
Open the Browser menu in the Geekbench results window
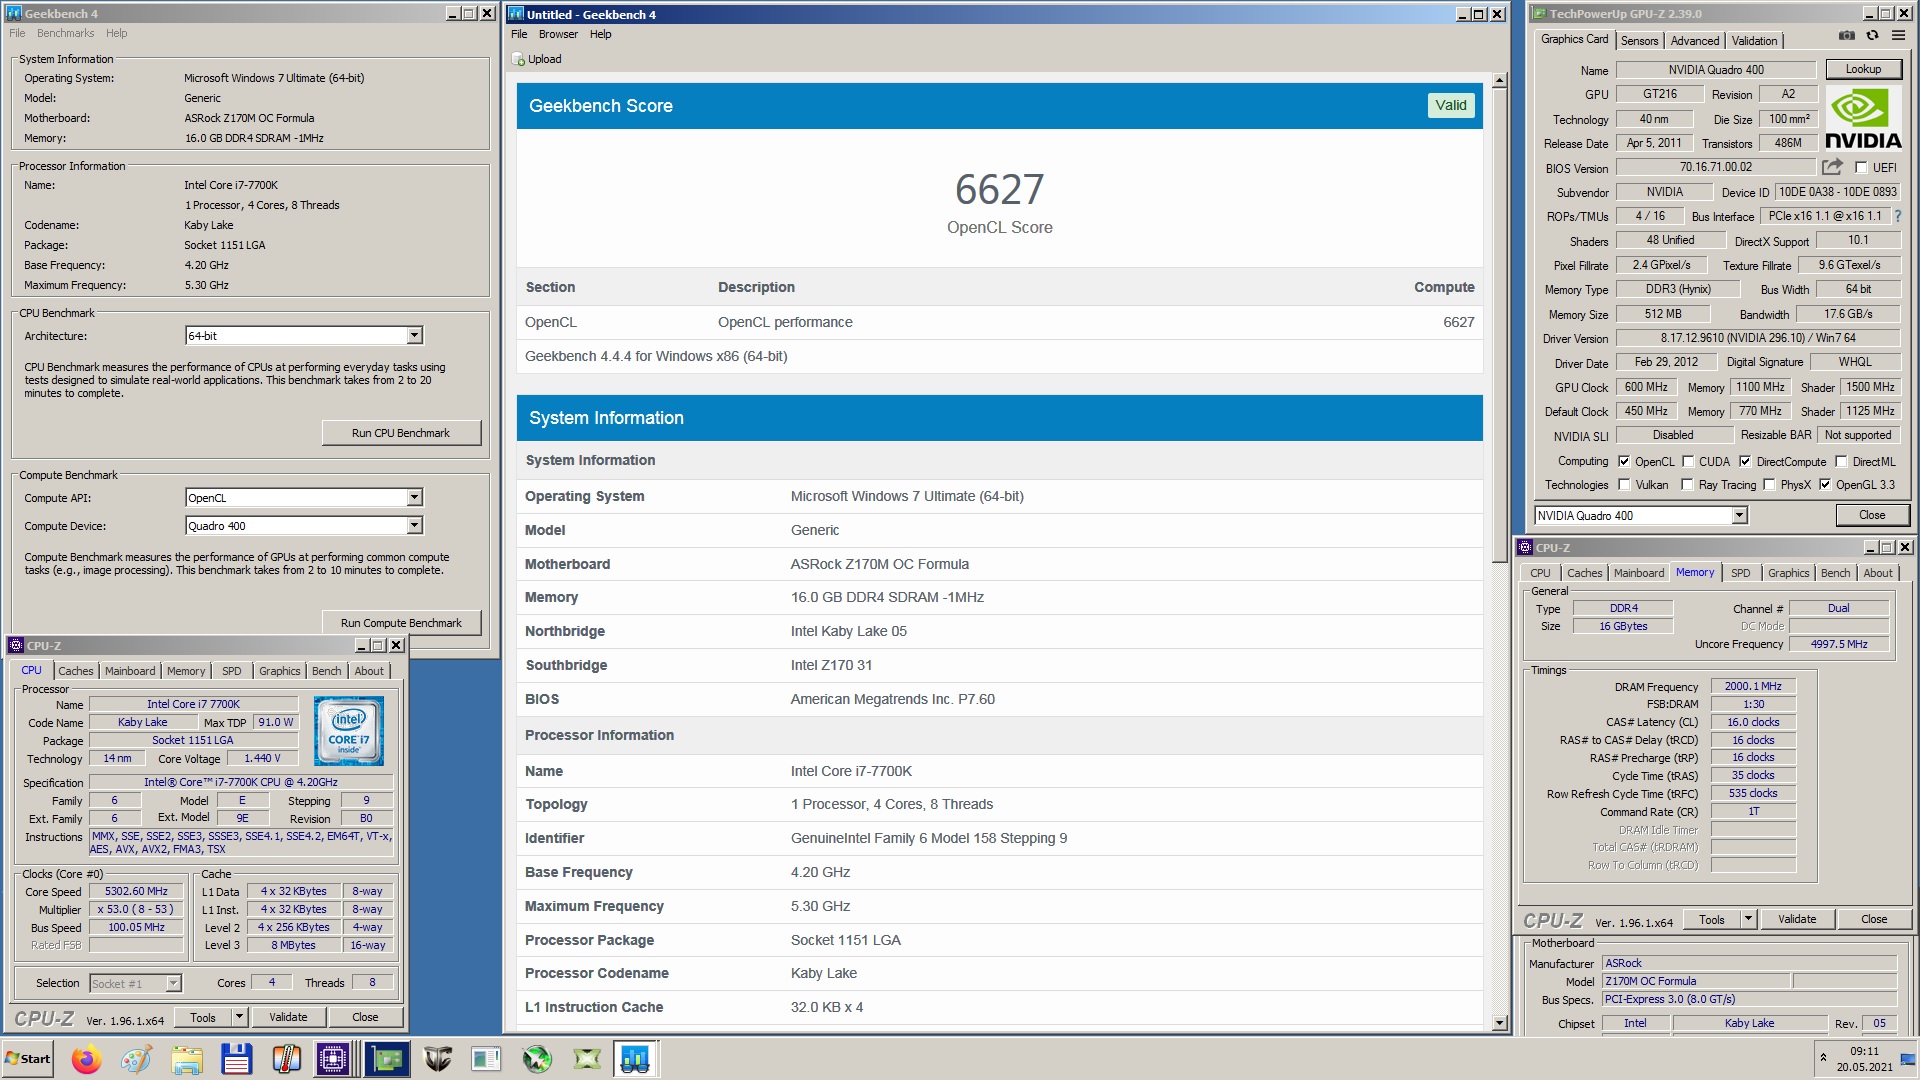(x=558, y=34)
